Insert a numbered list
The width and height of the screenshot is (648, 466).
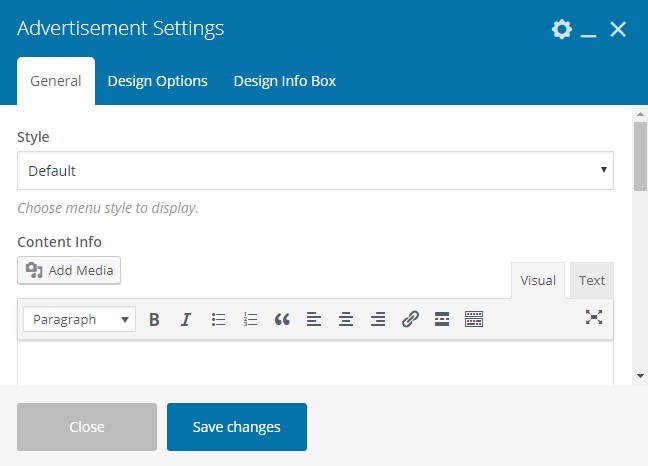[x=250, y=319]
